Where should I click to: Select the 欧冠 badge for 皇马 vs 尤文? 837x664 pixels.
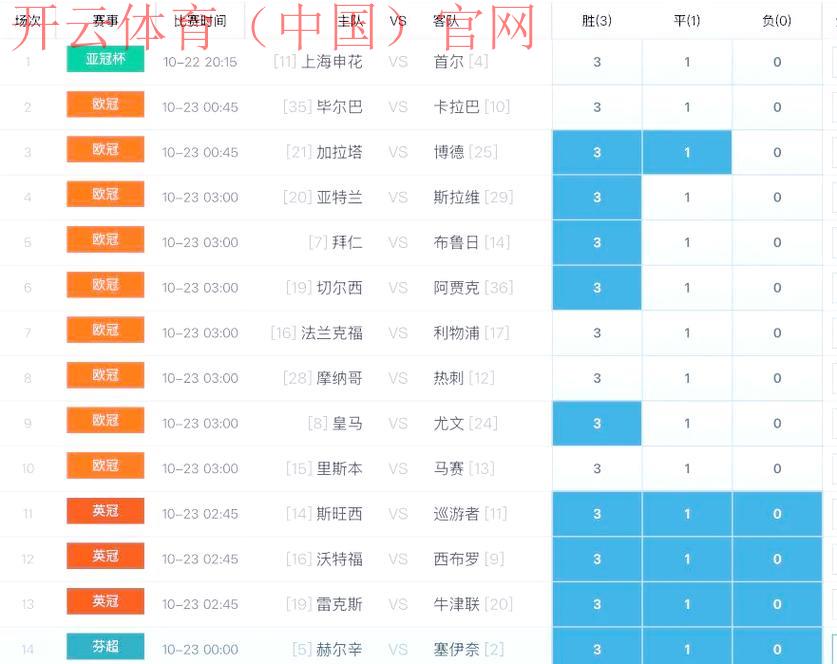(105, 423)
